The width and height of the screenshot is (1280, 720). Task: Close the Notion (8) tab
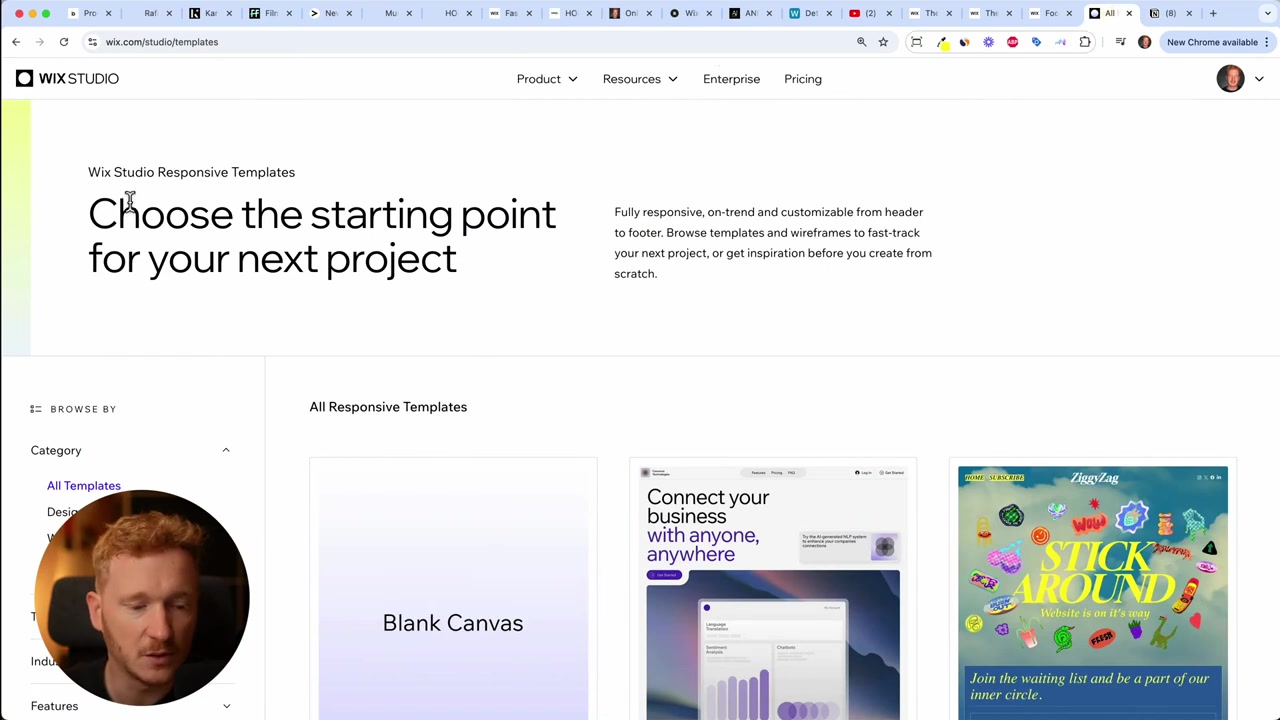coord(1189,13)
